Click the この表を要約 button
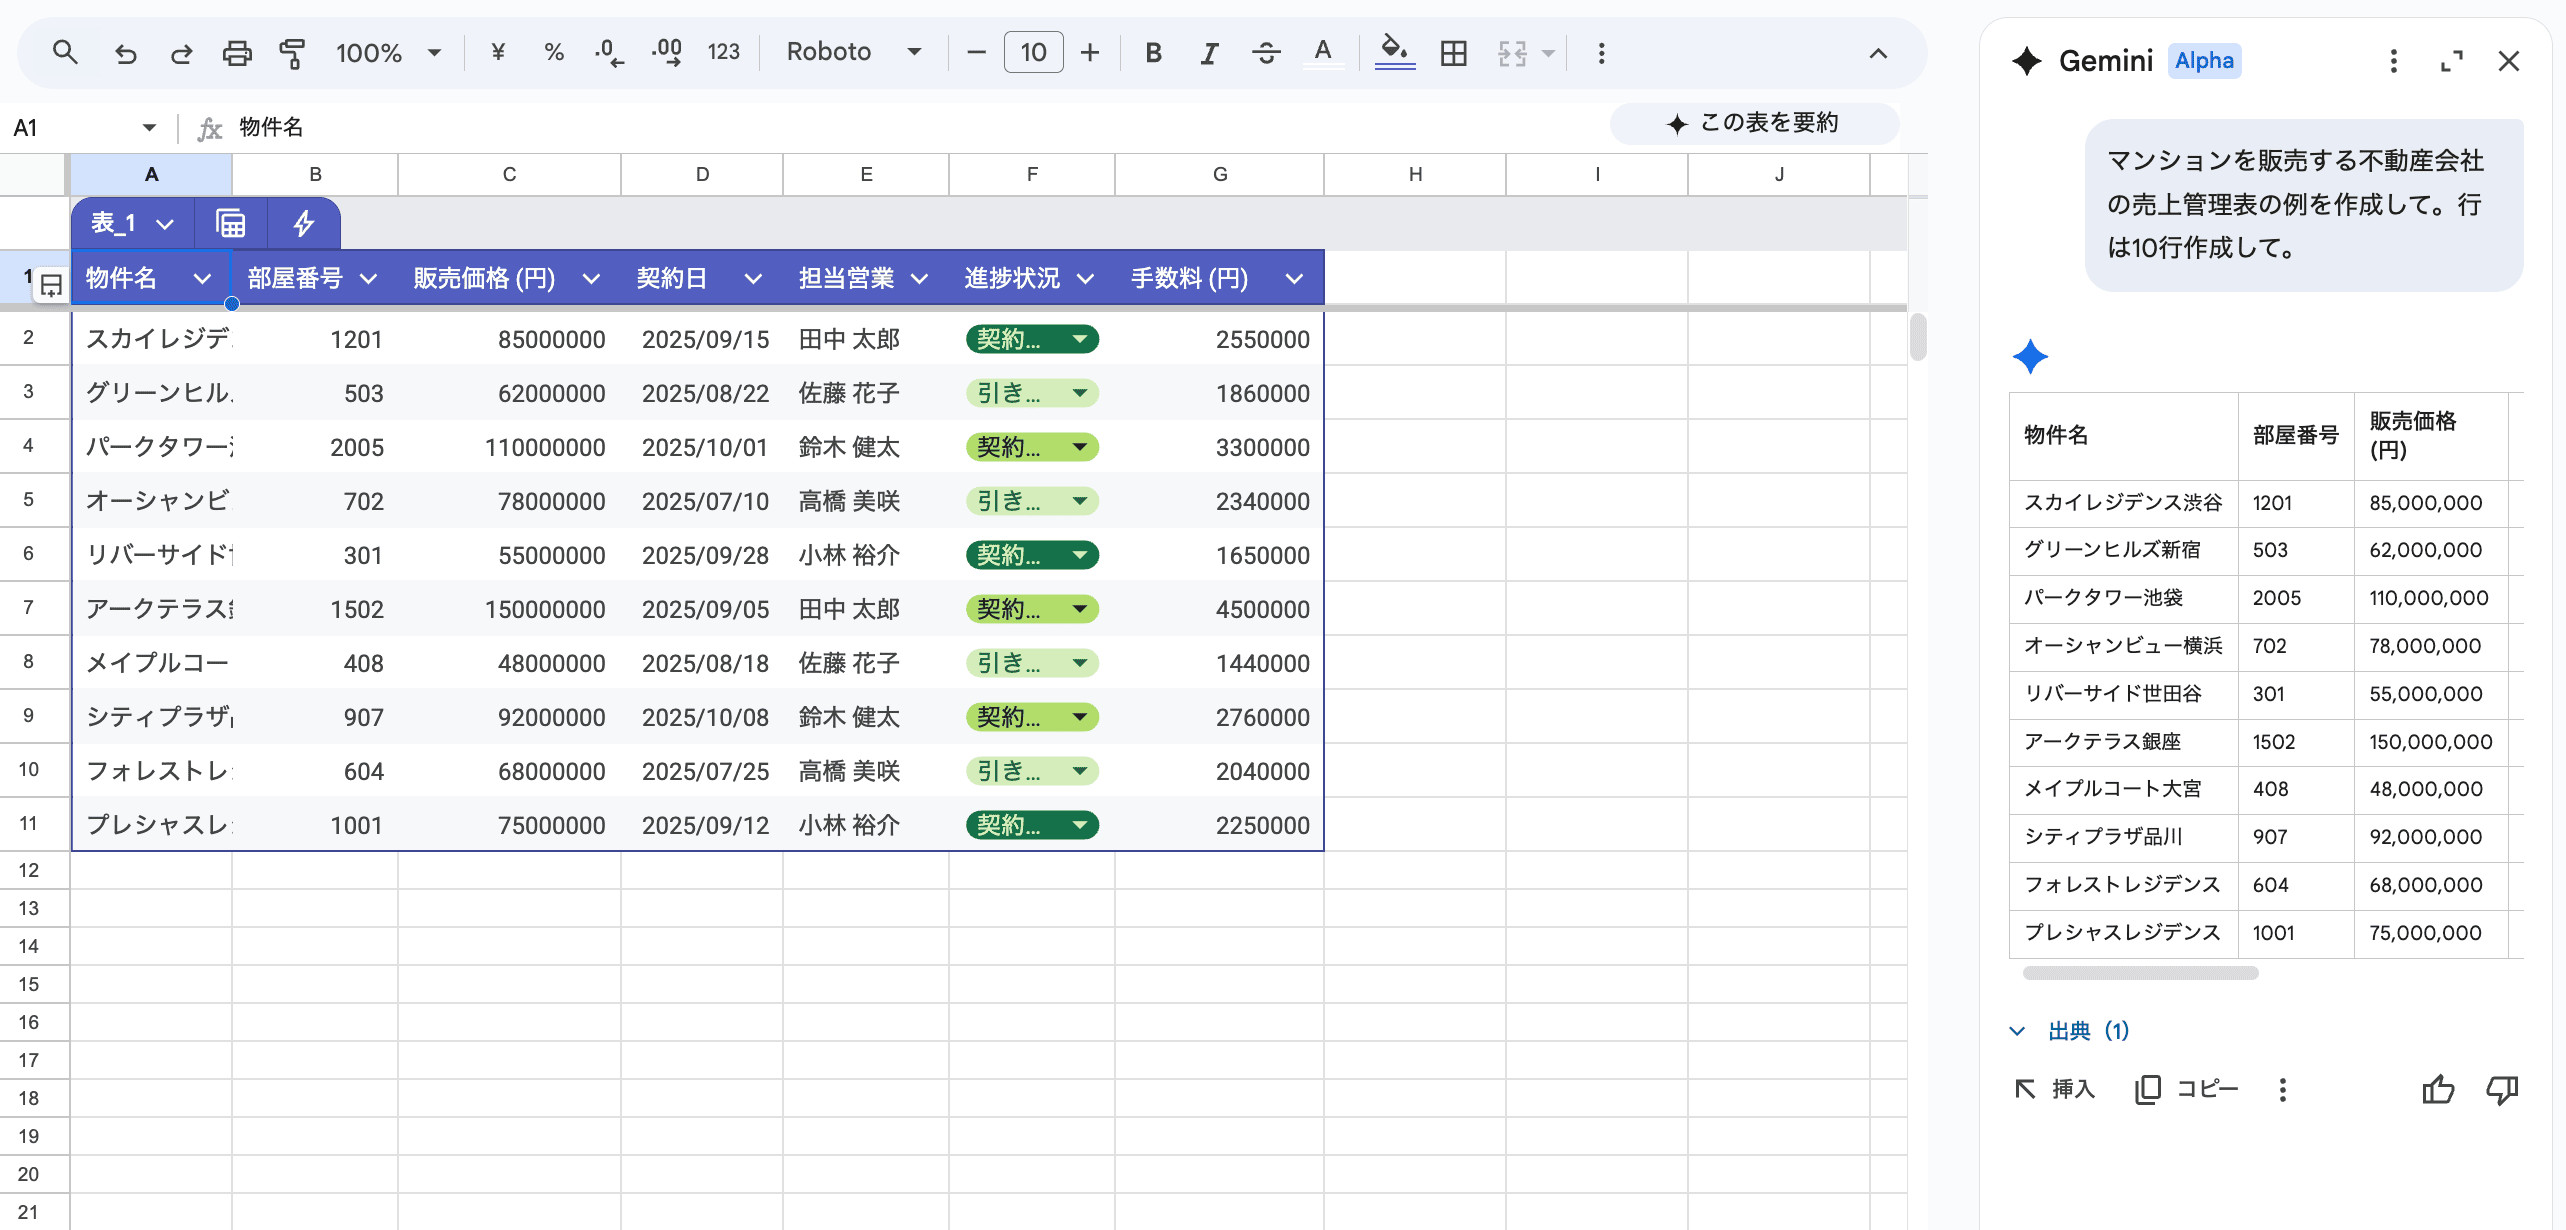The image size is (2566, 1230). [x=1753, y=123]
